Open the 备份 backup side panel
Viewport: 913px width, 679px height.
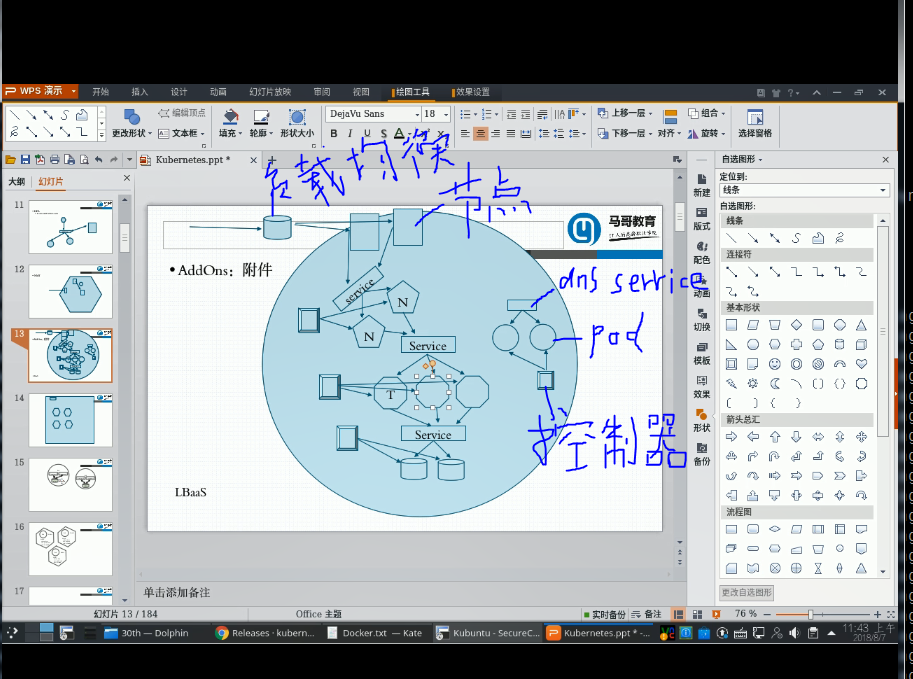coord(702,454)
